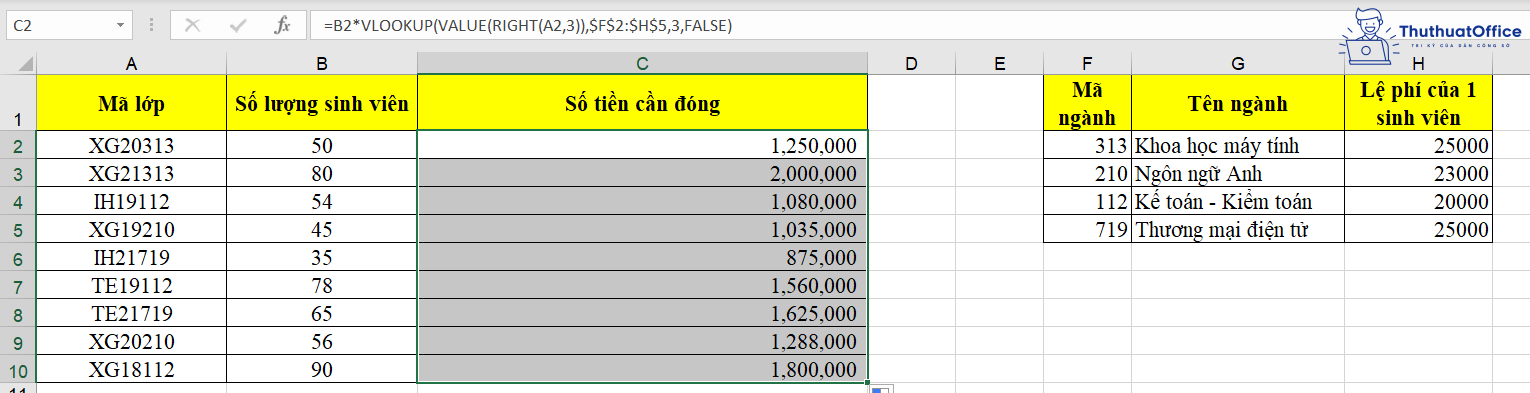Click the Cancel (X) formula bar icon
This screenshot has width=1530, height=393.
tap(192, 25)
